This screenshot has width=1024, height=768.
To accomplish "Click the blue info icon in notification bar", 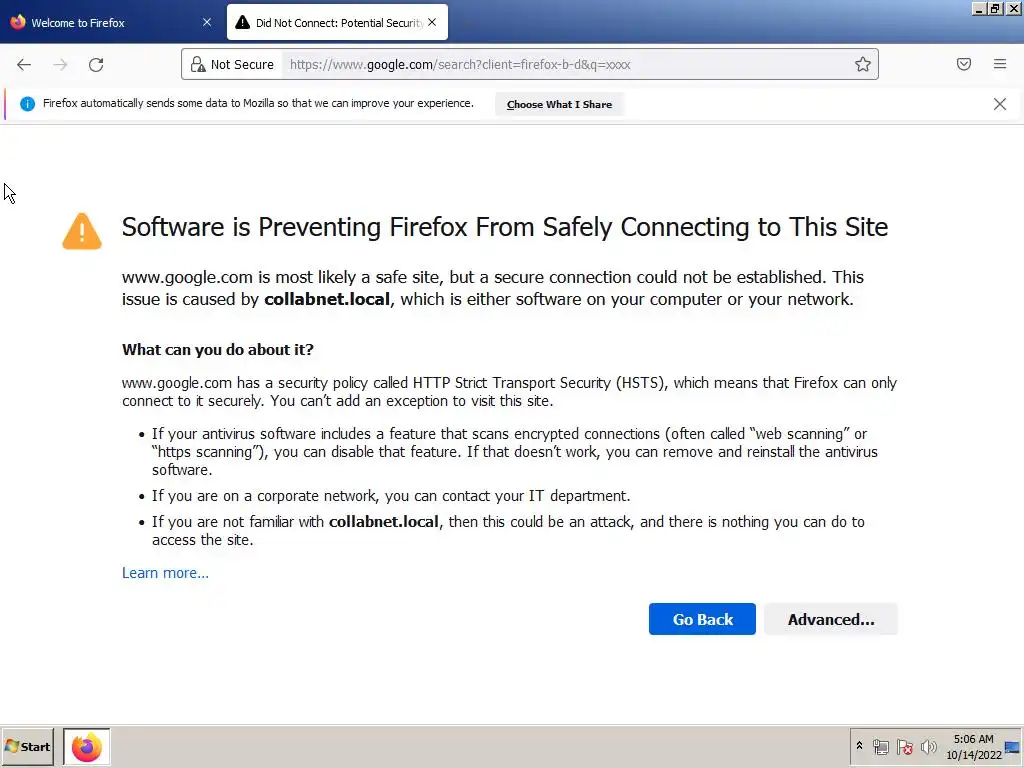I will point(27,104).
